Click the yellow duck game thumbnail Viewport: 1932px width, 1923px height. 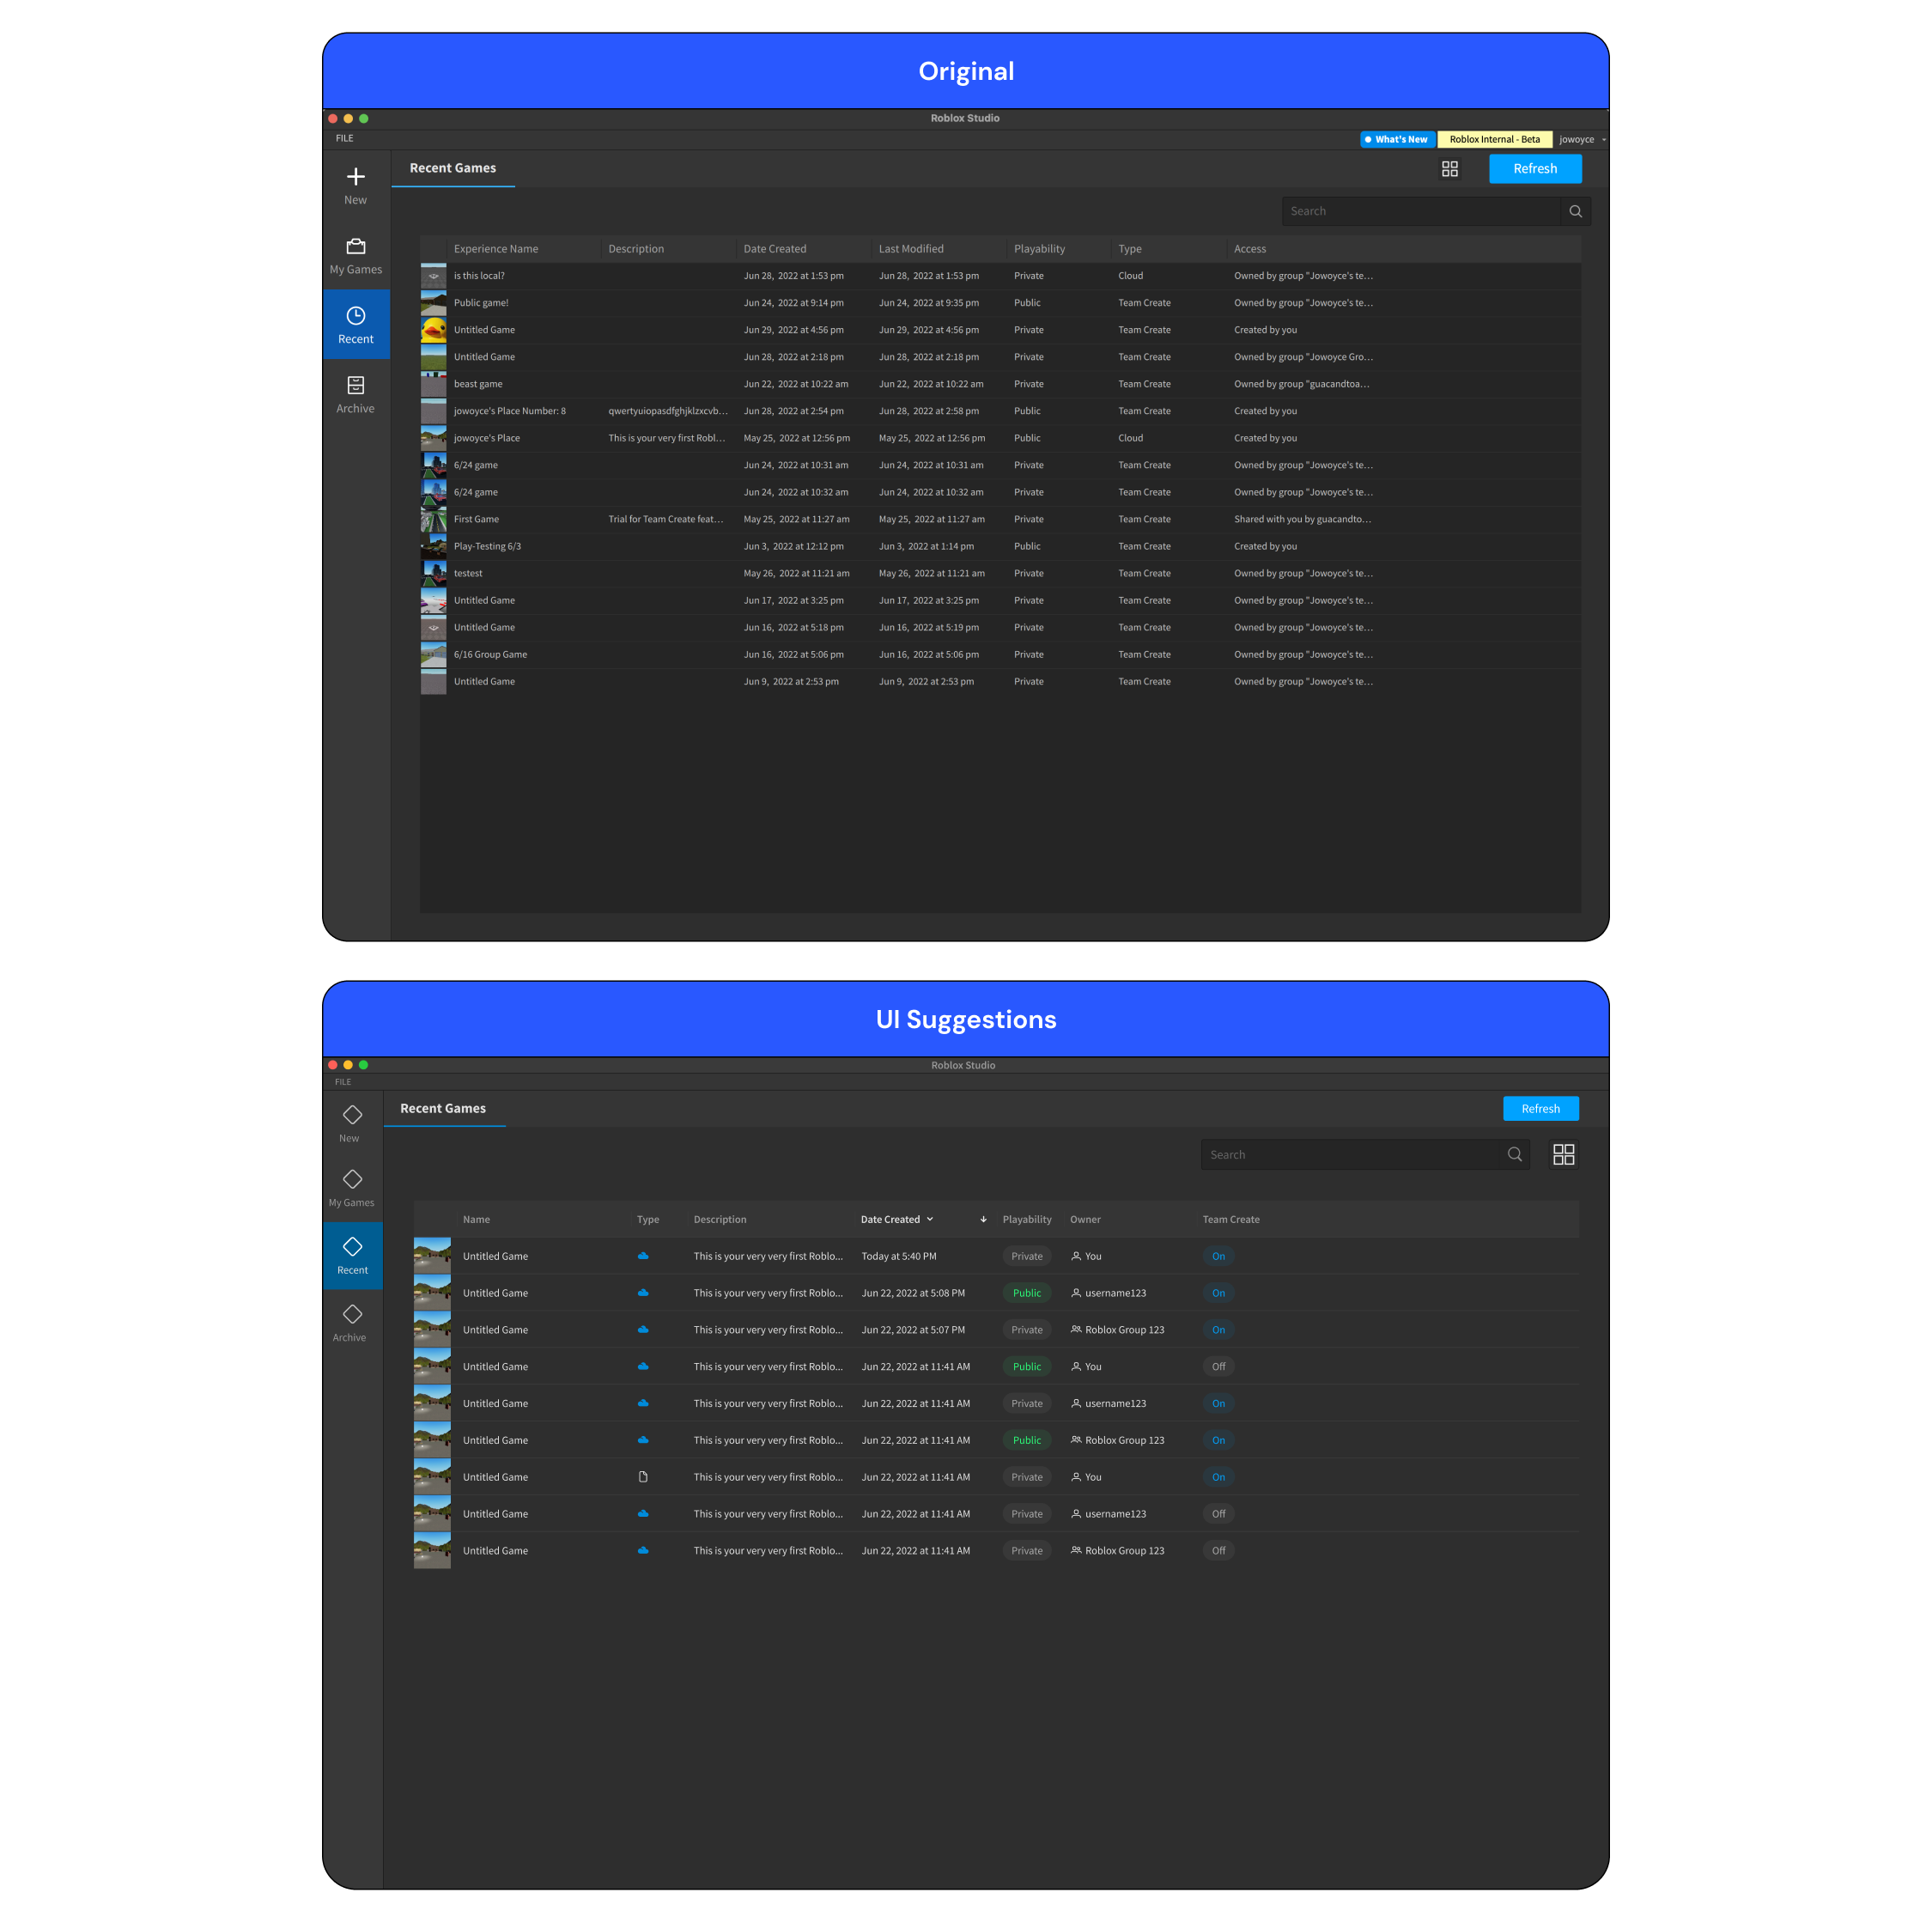point(433,330)
